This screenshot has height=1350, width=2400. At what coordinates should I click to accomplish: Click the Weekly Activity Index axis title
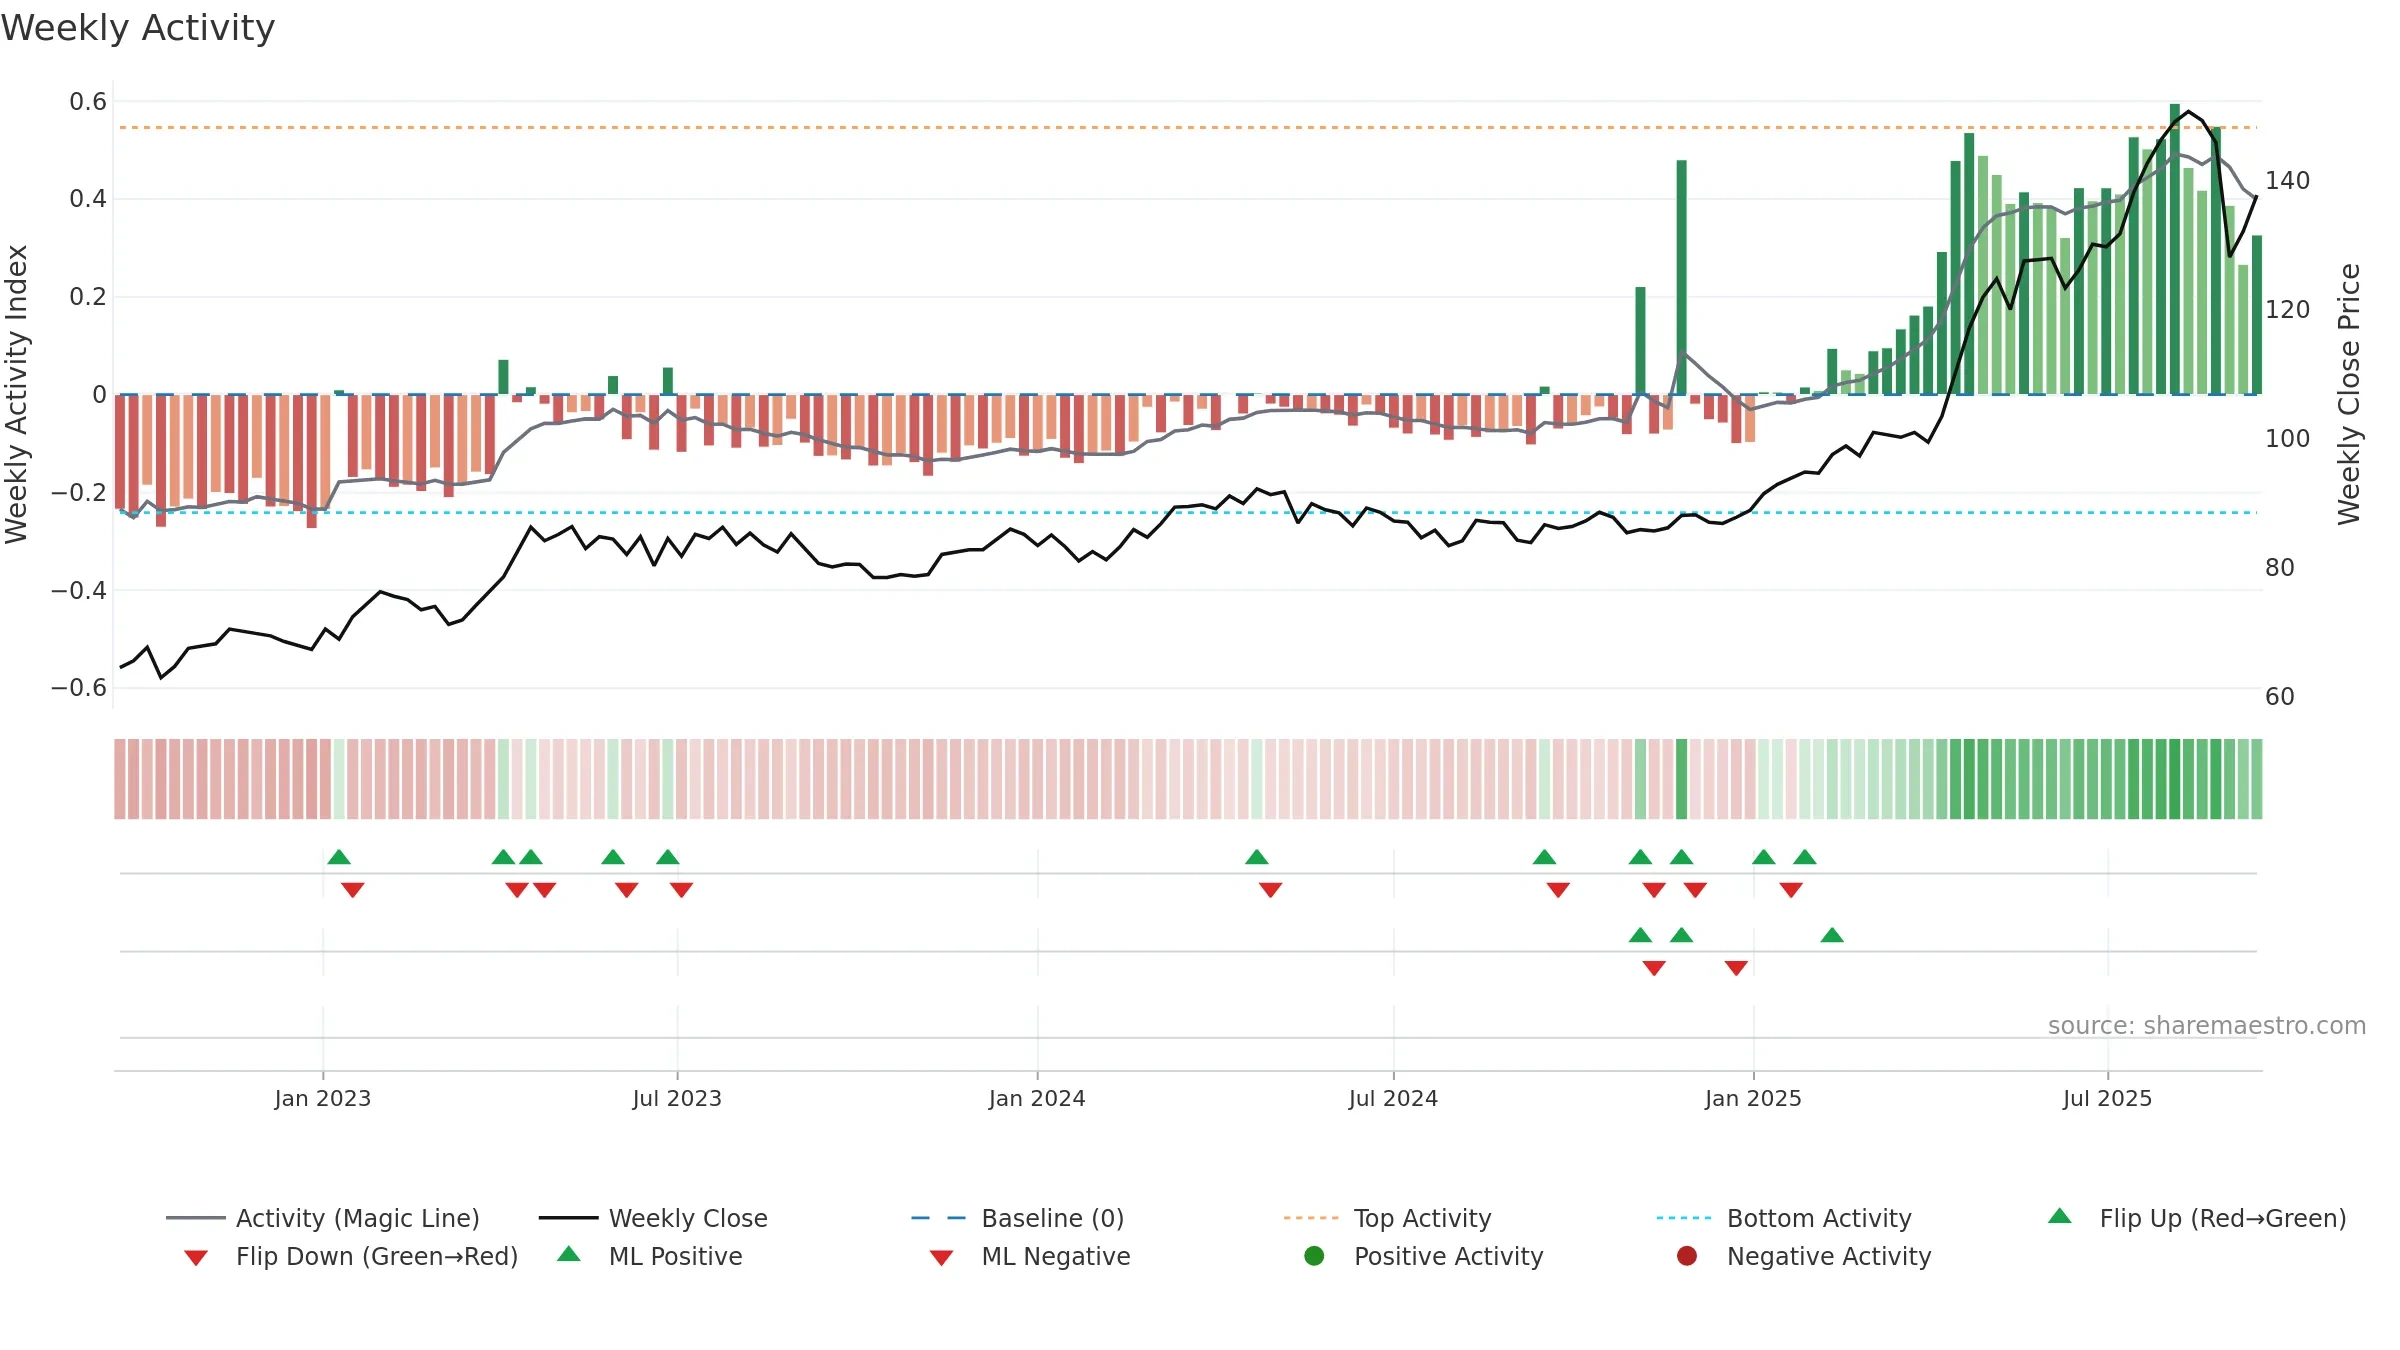pos(17,394)
